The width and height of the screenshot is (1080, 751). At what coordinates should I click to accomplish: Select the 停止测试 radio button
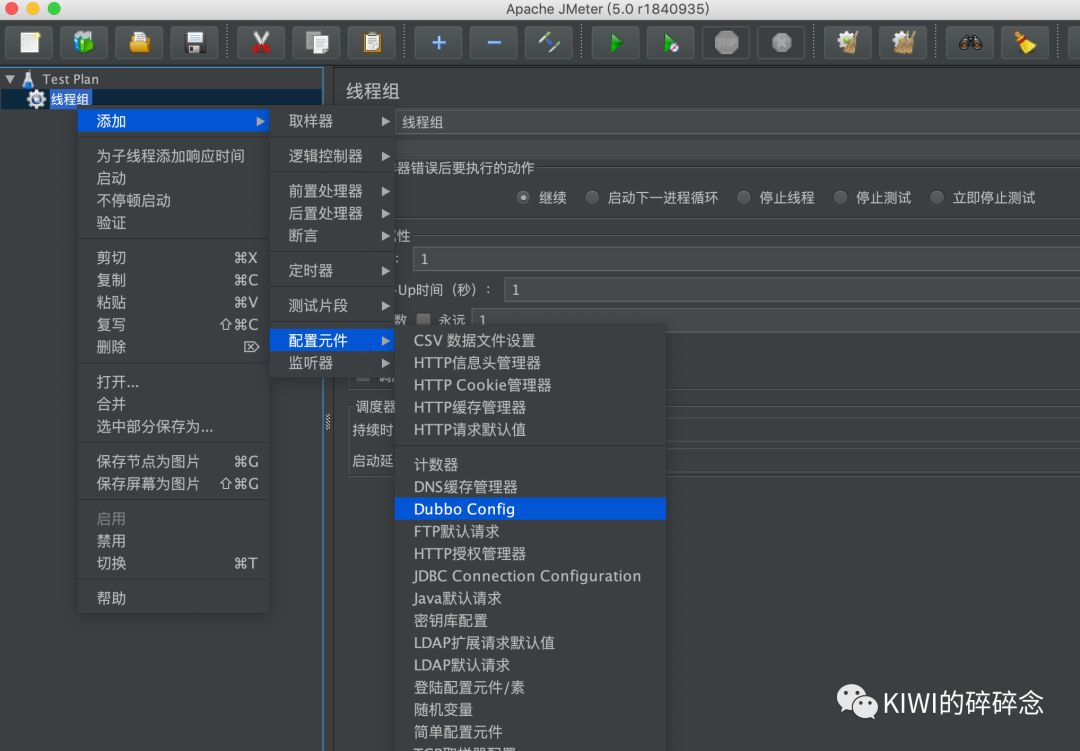point(840,198)
